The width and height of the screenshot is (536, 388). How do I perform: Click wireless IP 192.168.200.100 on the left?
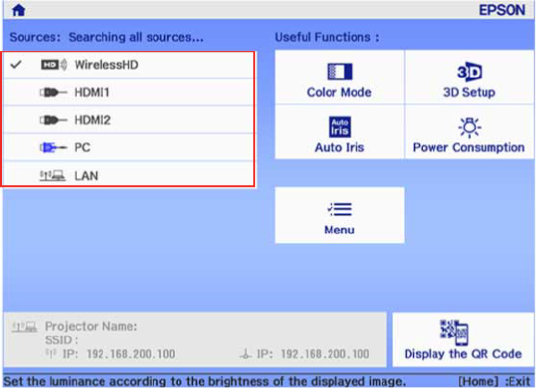click(131, 354)
